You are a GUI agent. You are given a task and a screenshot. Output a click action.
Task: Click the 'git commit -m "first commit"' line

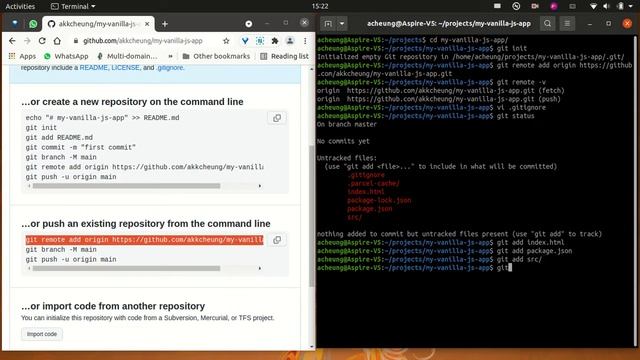(x=80, y=147)
